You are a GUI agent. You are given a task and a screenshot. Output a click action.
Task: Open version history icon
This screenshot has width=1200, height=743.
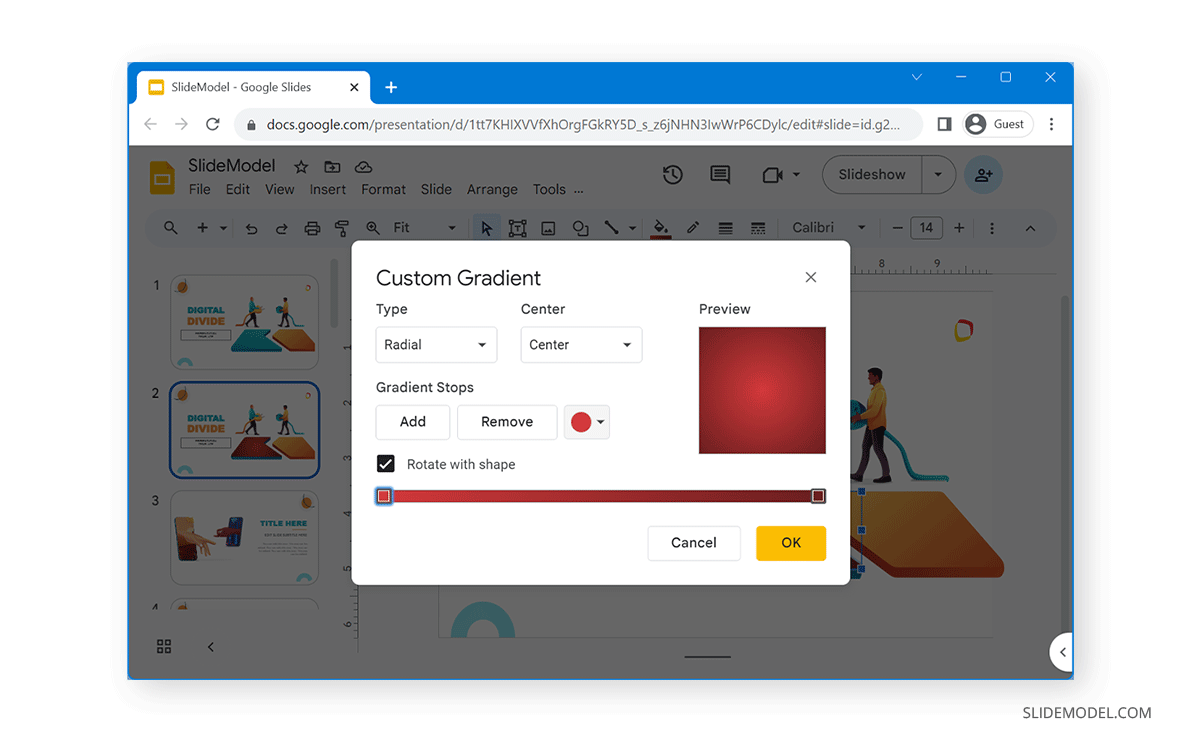[x=672, y=175]
